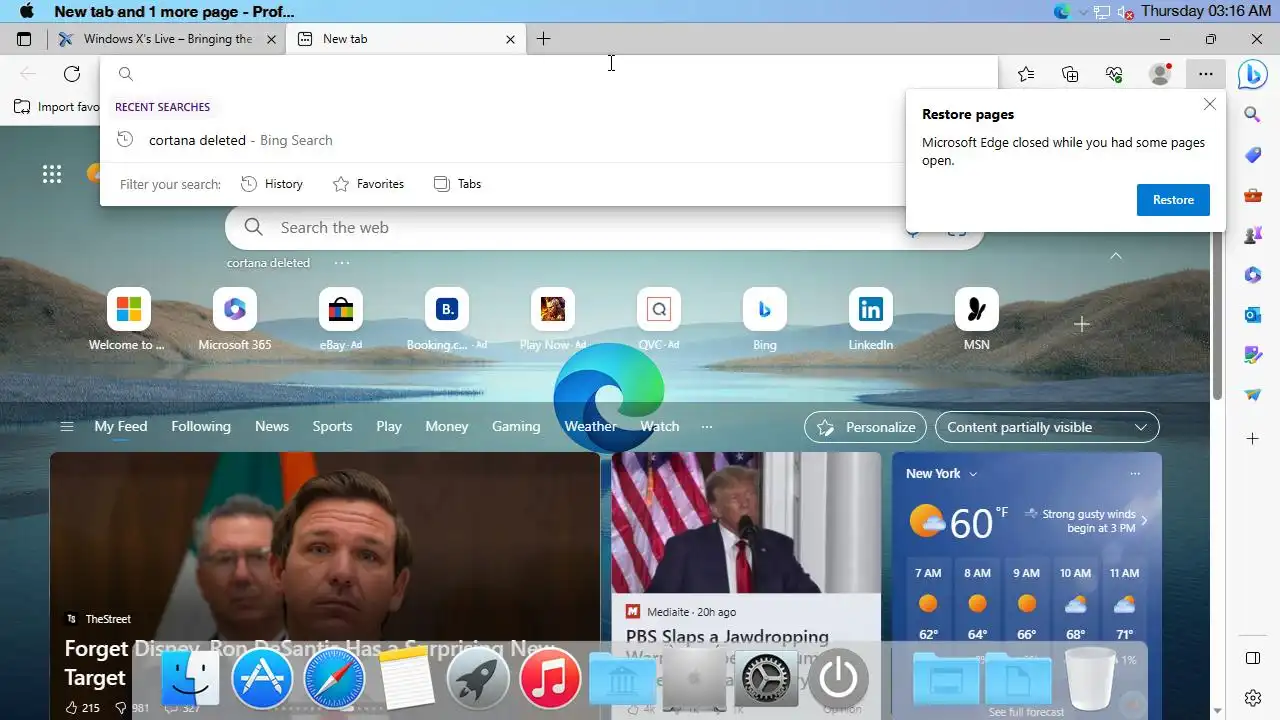Screen dimensions: 1280x720
Task: Expand the New York location dropdown
Action: click(941, 473)
